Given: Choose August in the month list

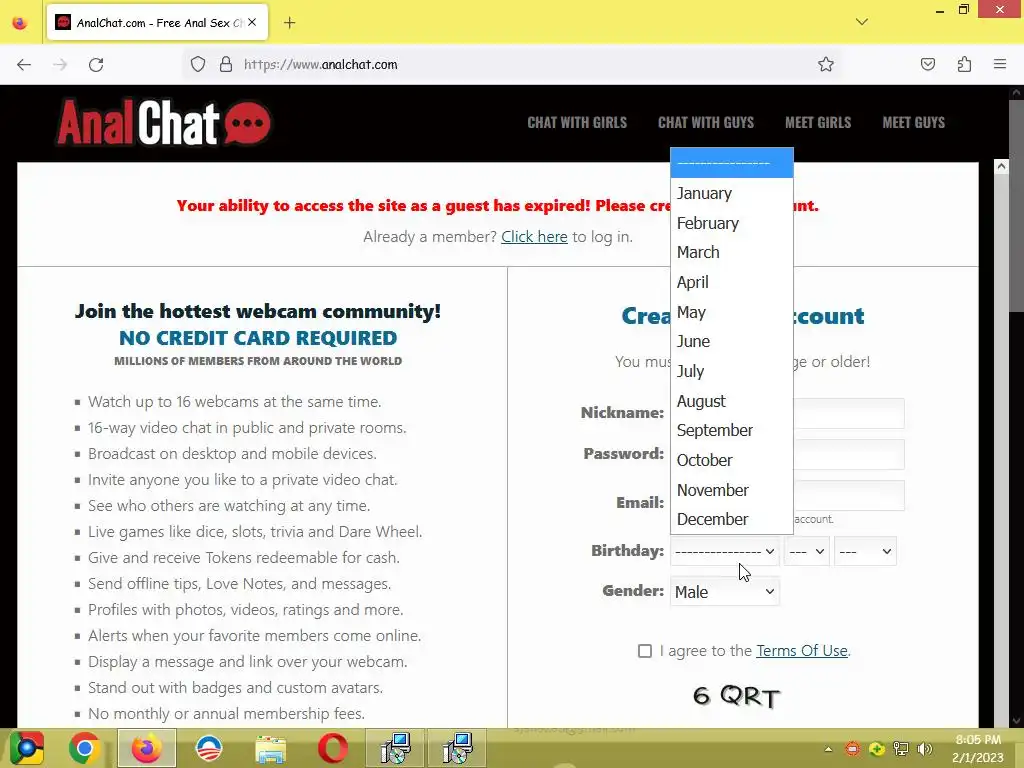Looking at the screenshot, I should (731, 402).
